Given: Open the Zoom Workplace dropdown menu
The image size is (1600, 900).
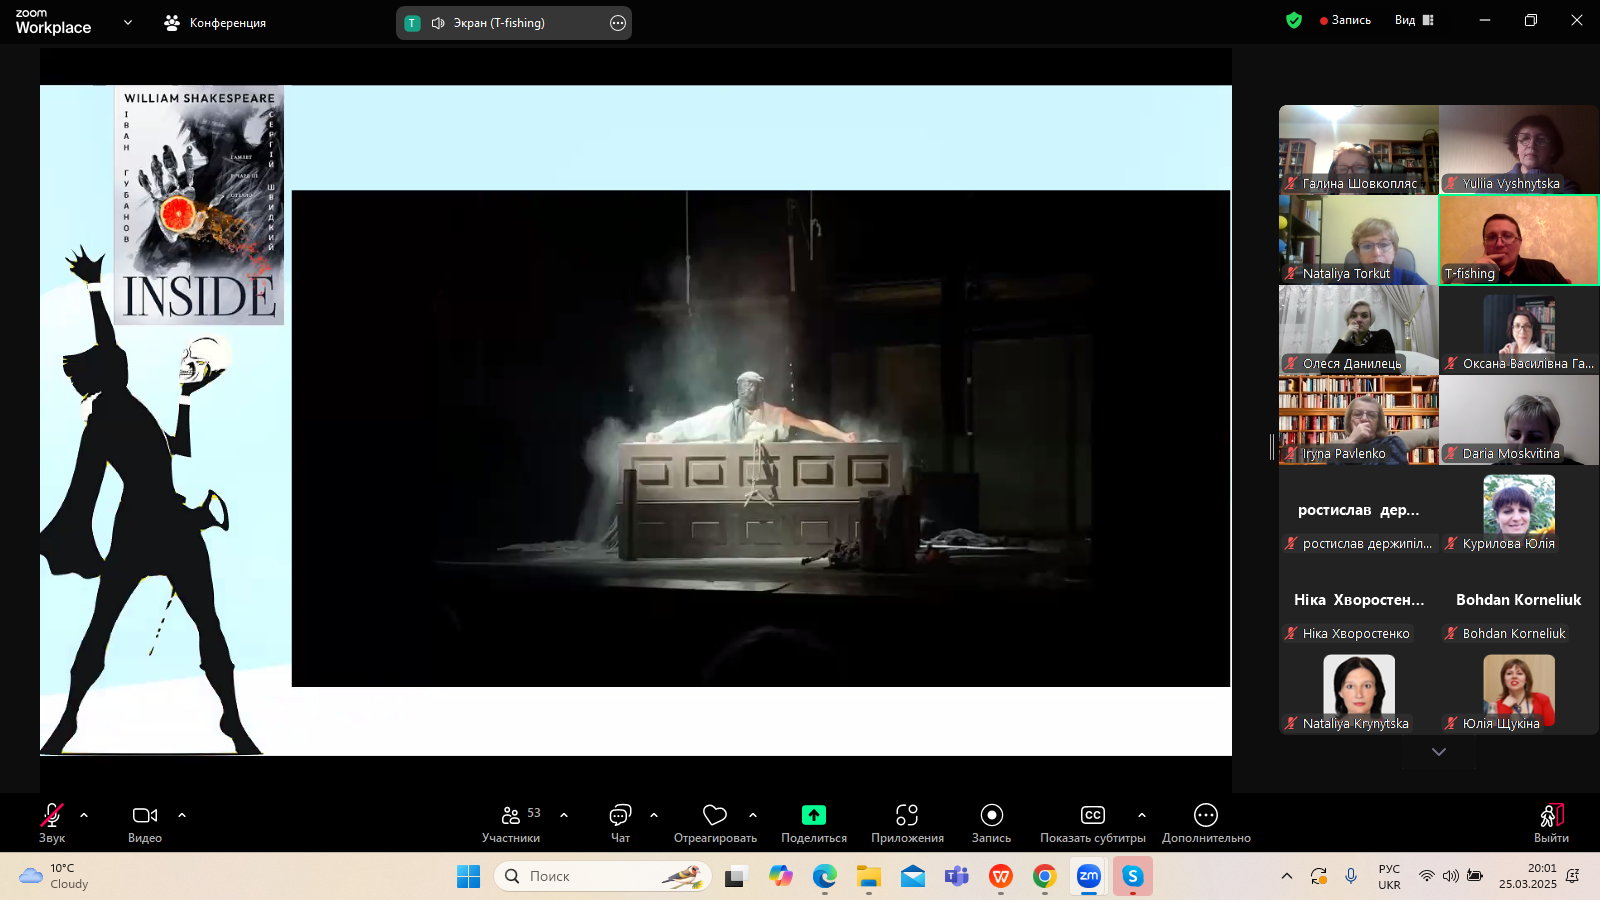Looking at the screenshot, I should point(128,22).
